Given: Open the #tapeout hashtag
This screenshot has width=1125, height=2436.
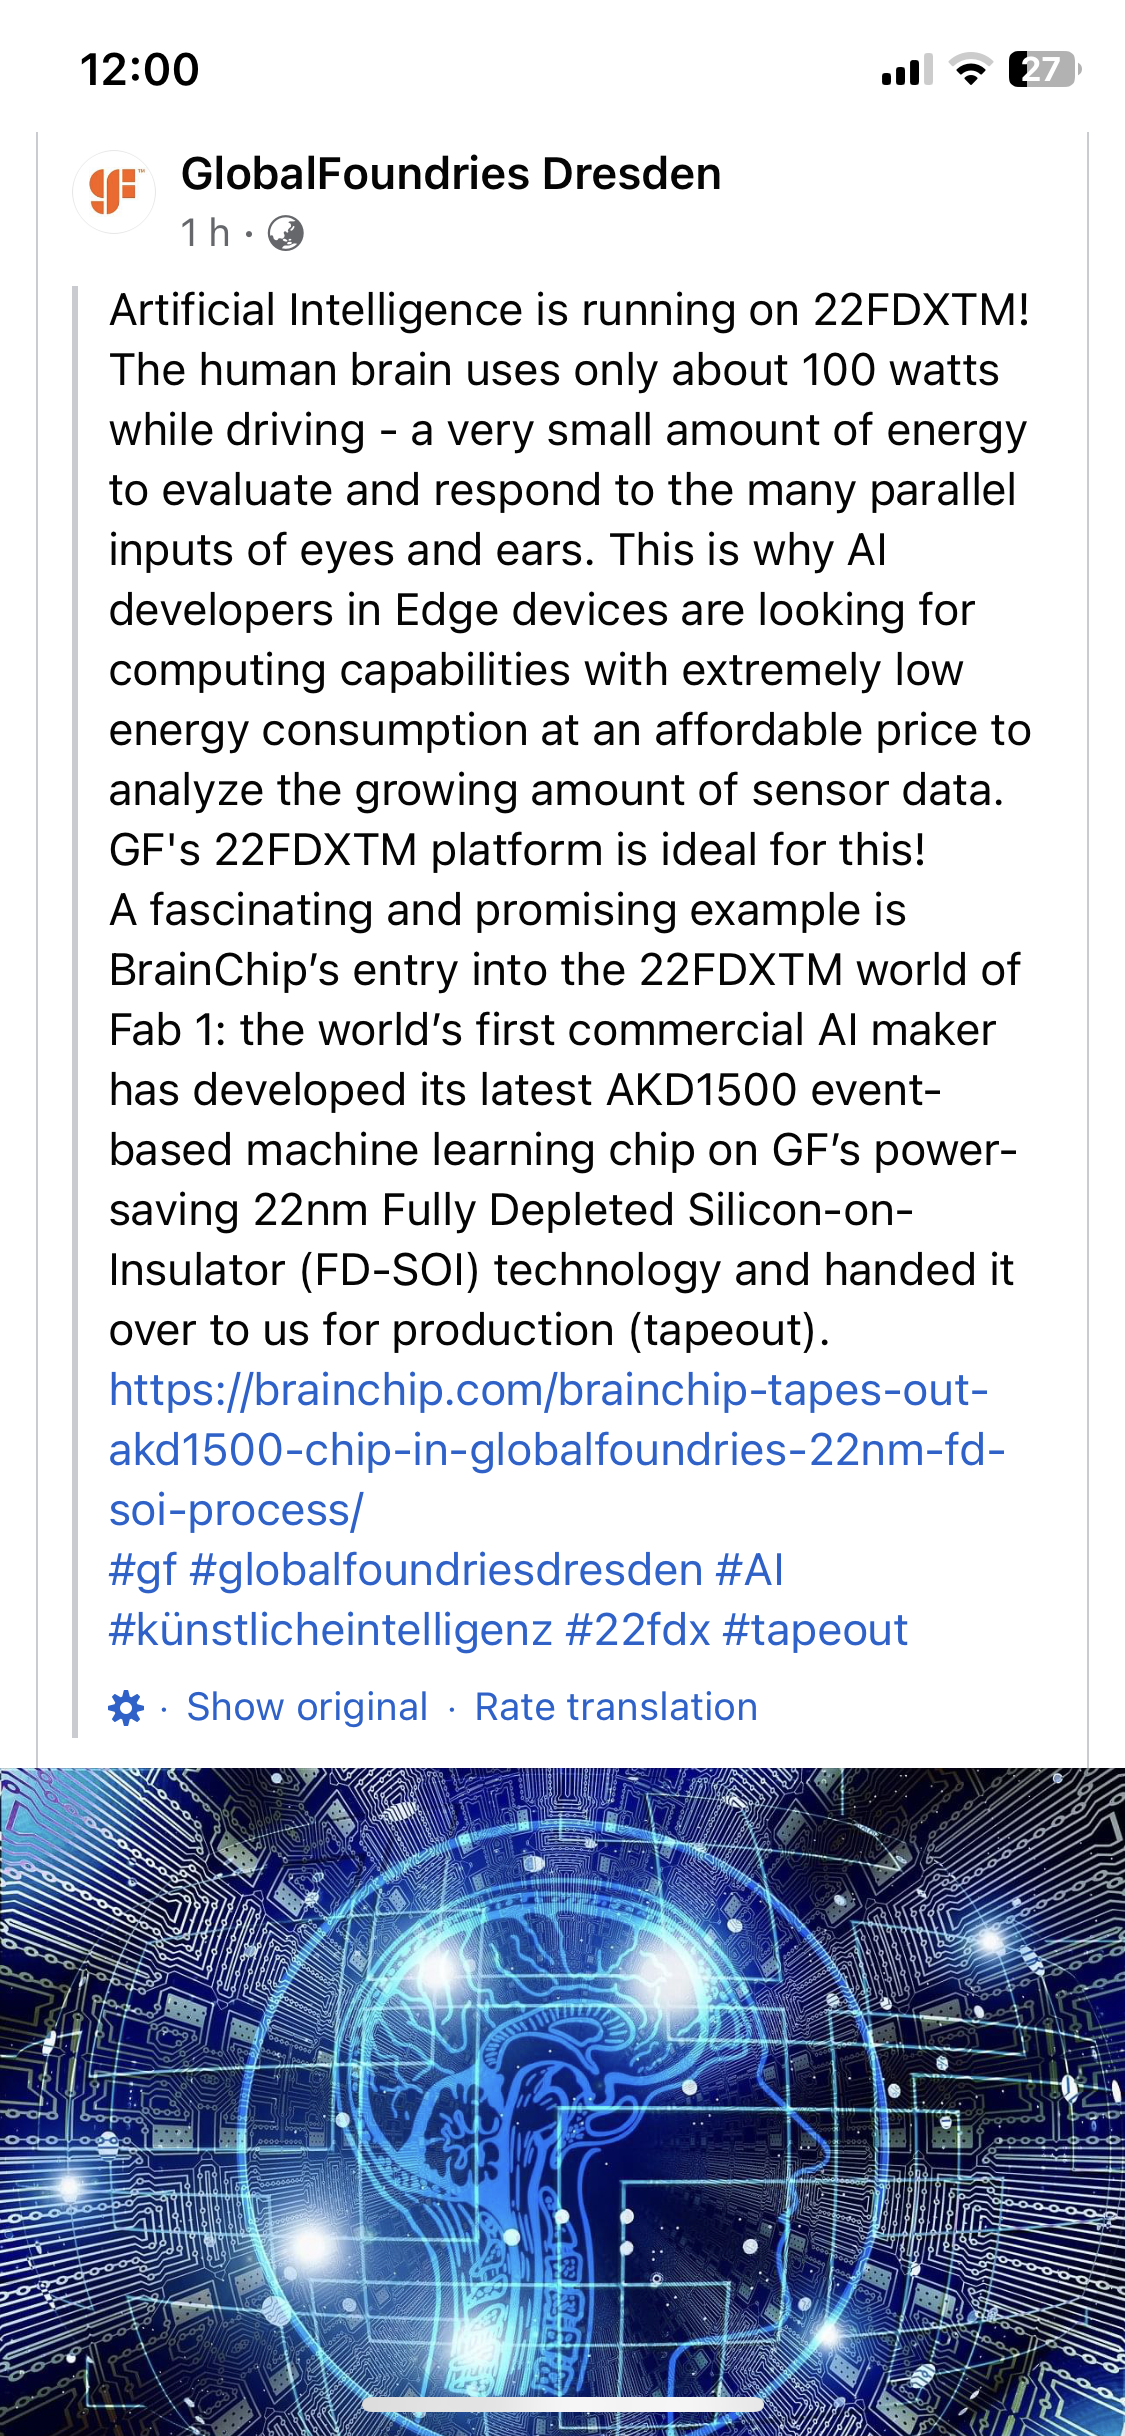Looking at the screenshot, I should tap(815, 1630).
